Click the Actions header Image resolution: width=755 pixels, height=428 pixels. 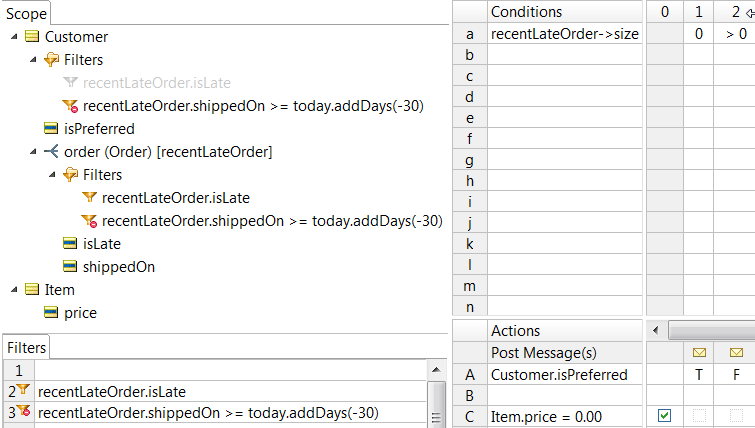pyautogui.click(x=565, y=331)
